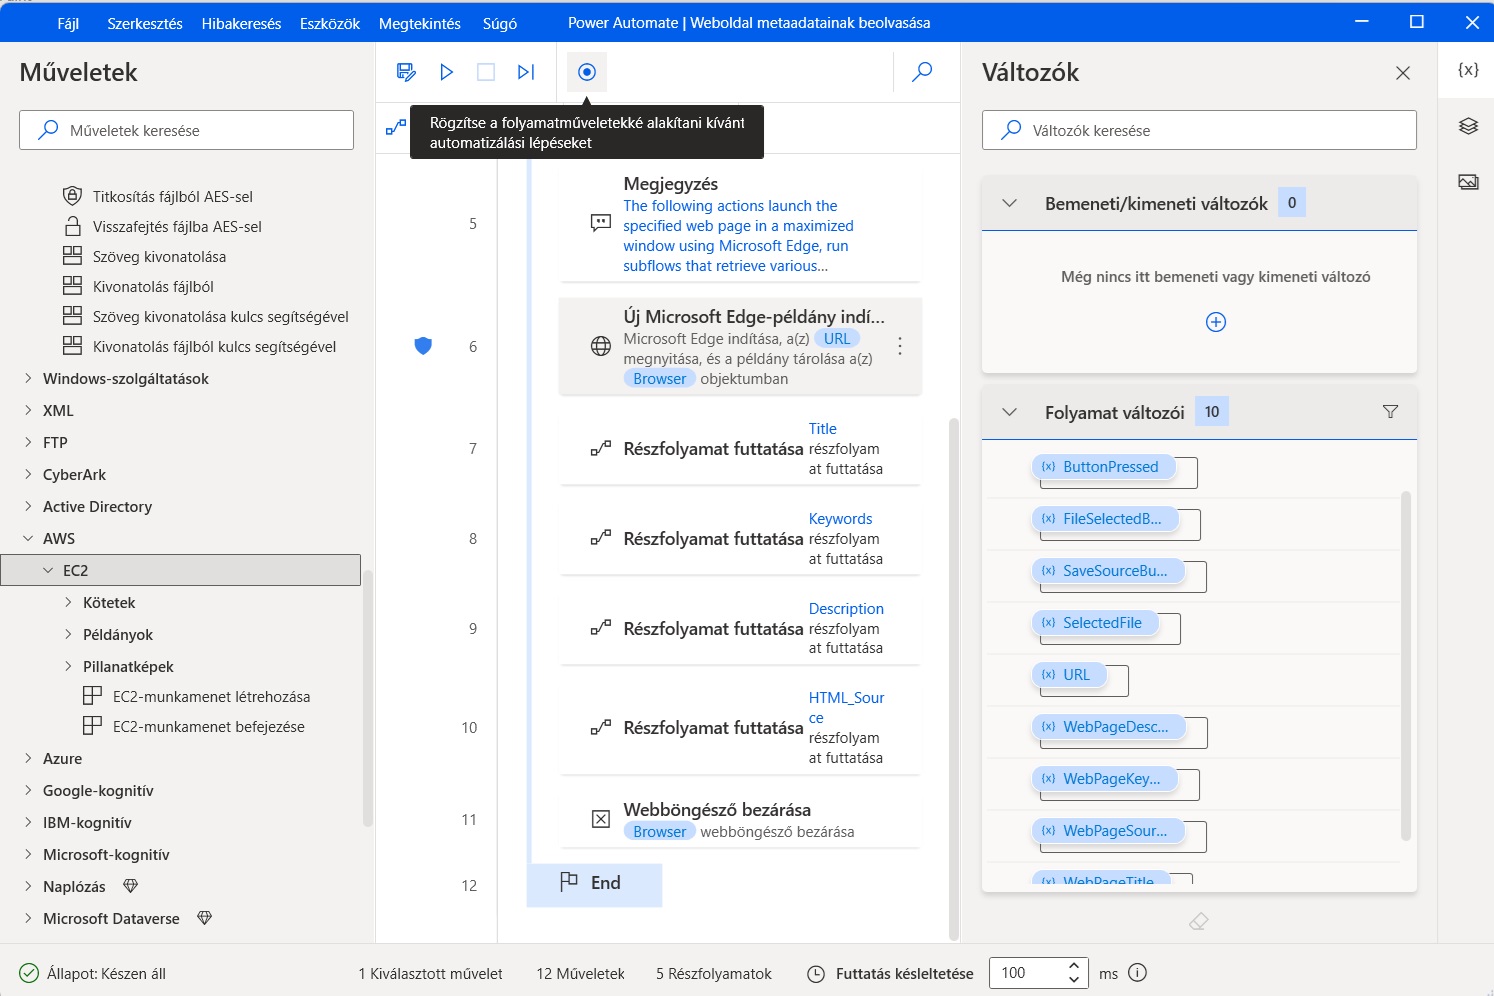
Task: Expand the Kötetek subgroup
Action: pos(68,602)
